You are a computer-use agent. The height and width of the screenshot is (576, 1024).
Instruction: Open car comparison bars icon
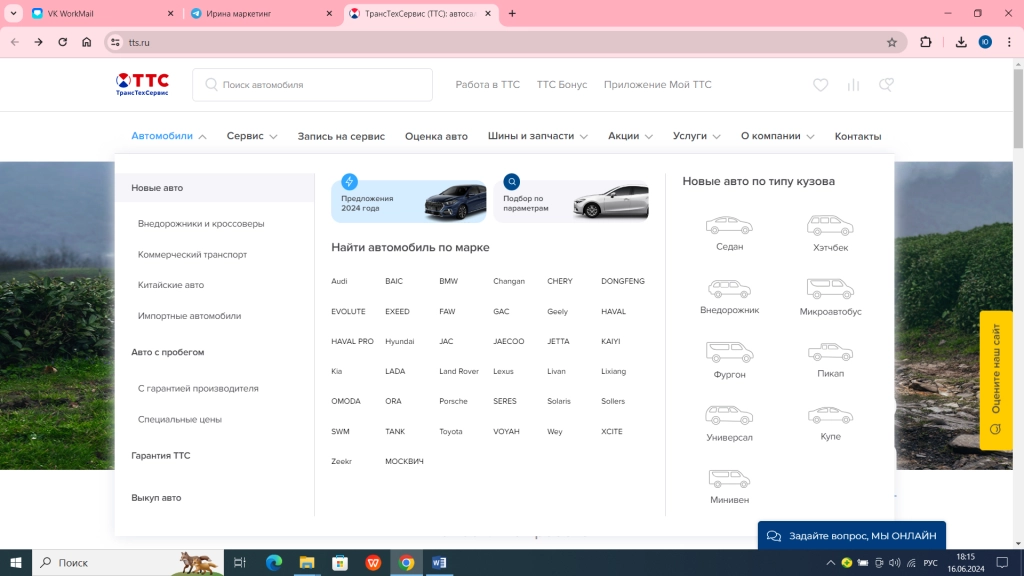[853, 85]
